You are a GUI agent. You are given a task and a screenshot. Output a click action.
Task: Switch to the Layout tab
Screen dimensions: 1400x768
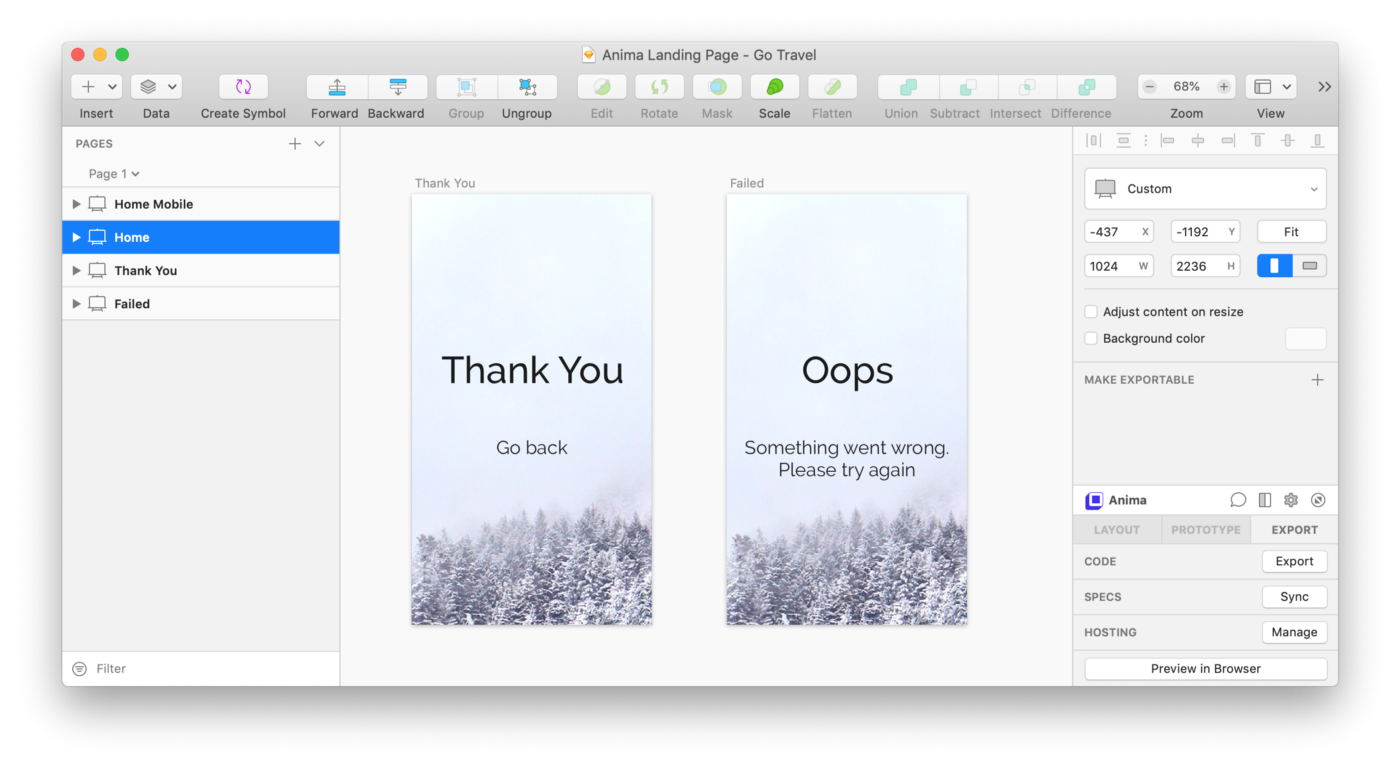1117,530
